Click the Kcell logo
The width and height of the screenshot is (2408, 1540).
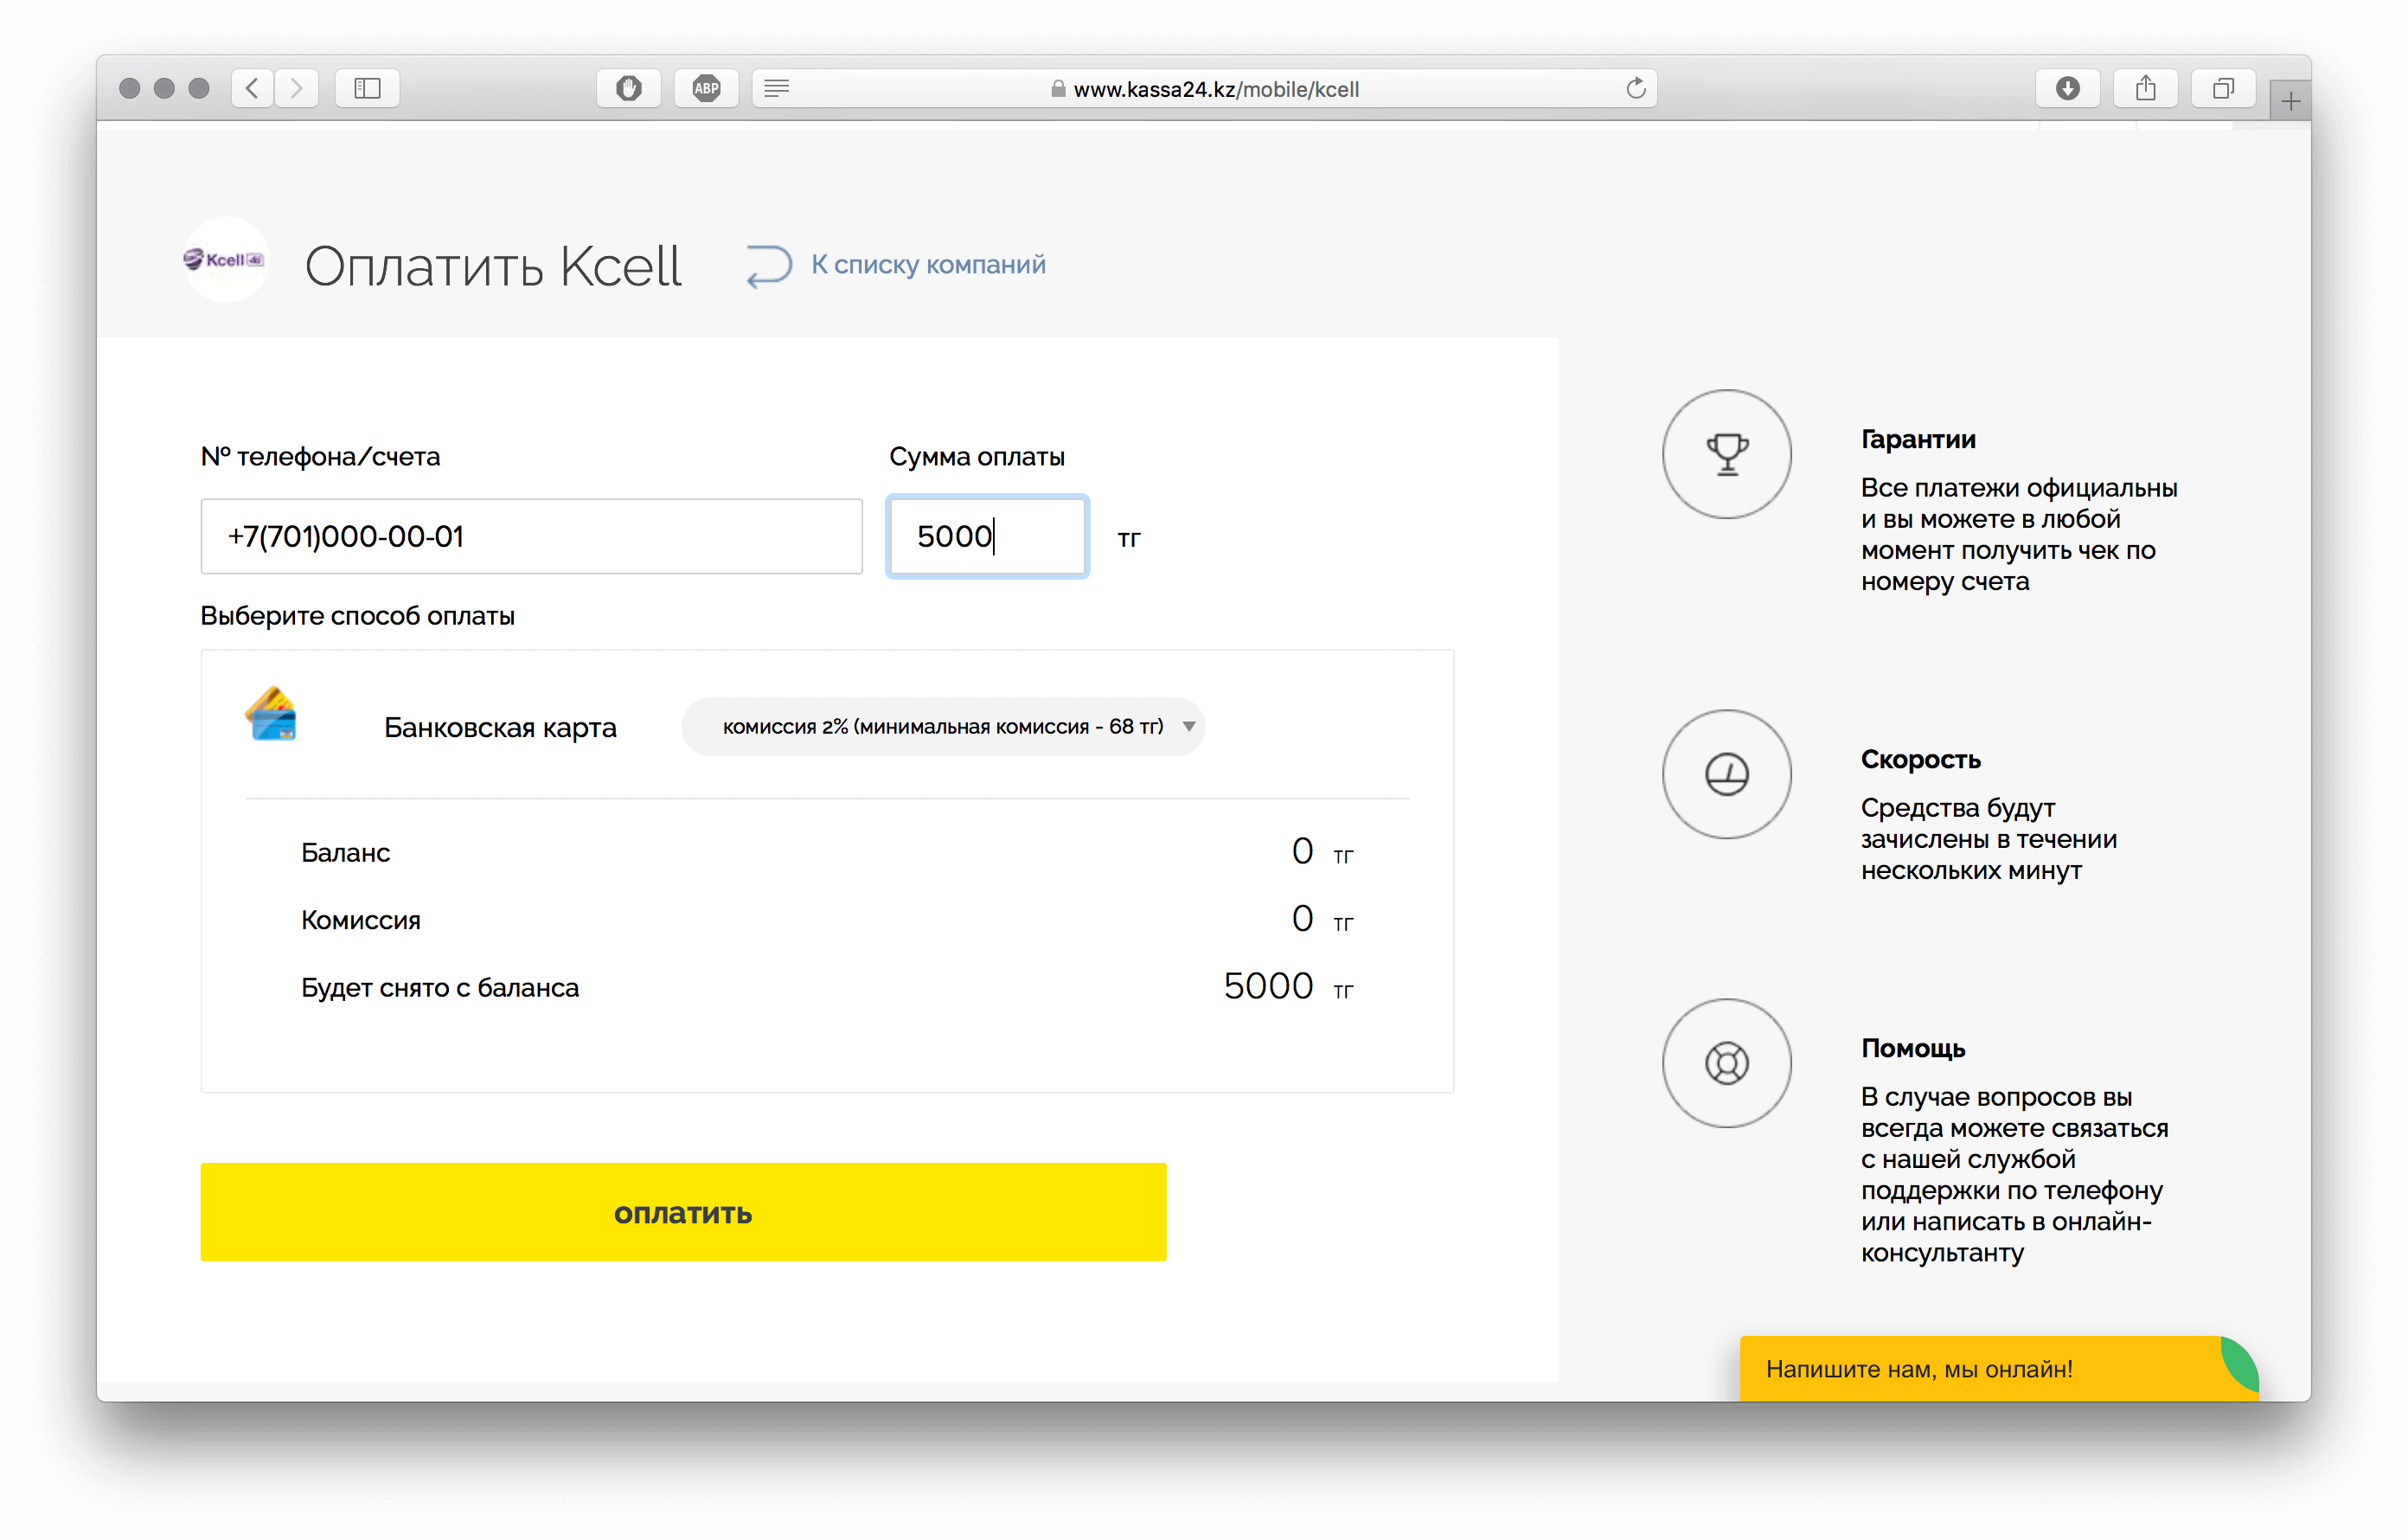(x=225, y=259)
